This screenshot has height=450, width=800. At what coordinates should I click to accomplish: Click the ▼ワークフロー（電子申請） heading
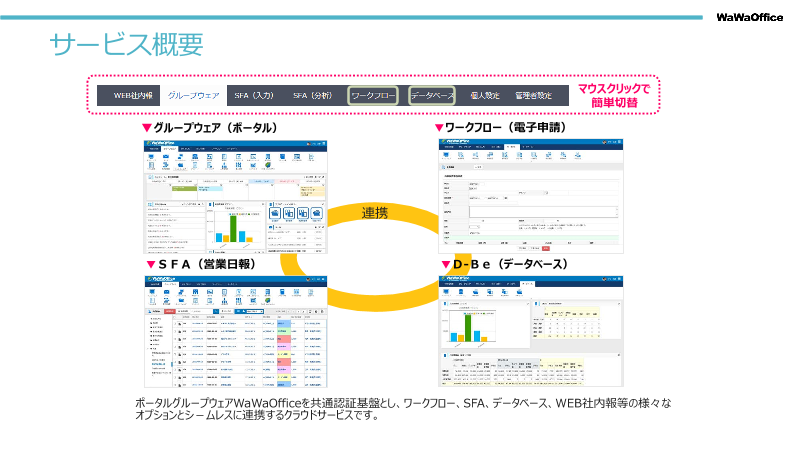coord(501,127)
